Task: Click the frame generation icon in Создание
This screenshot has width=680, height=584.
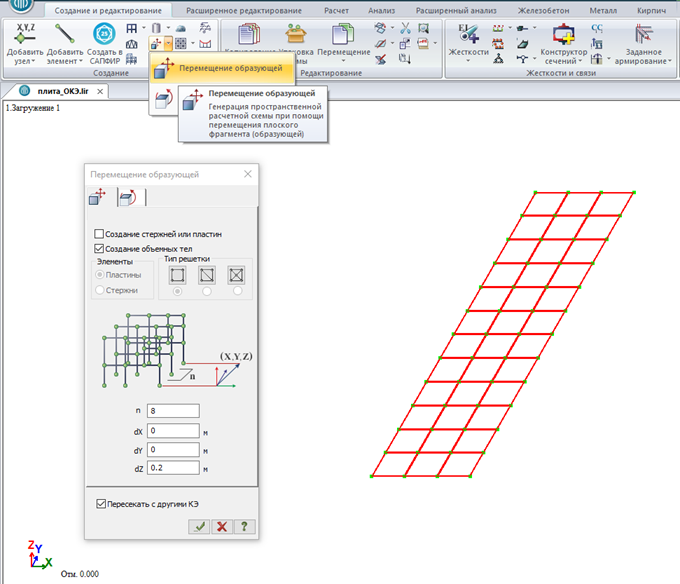Action: click(x=131, y=29)
